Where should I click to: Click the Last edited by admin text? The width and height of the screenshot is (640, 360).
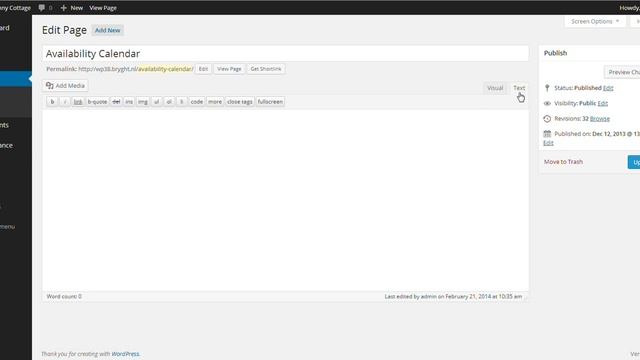pyautogui.click(x=453, y=296)
